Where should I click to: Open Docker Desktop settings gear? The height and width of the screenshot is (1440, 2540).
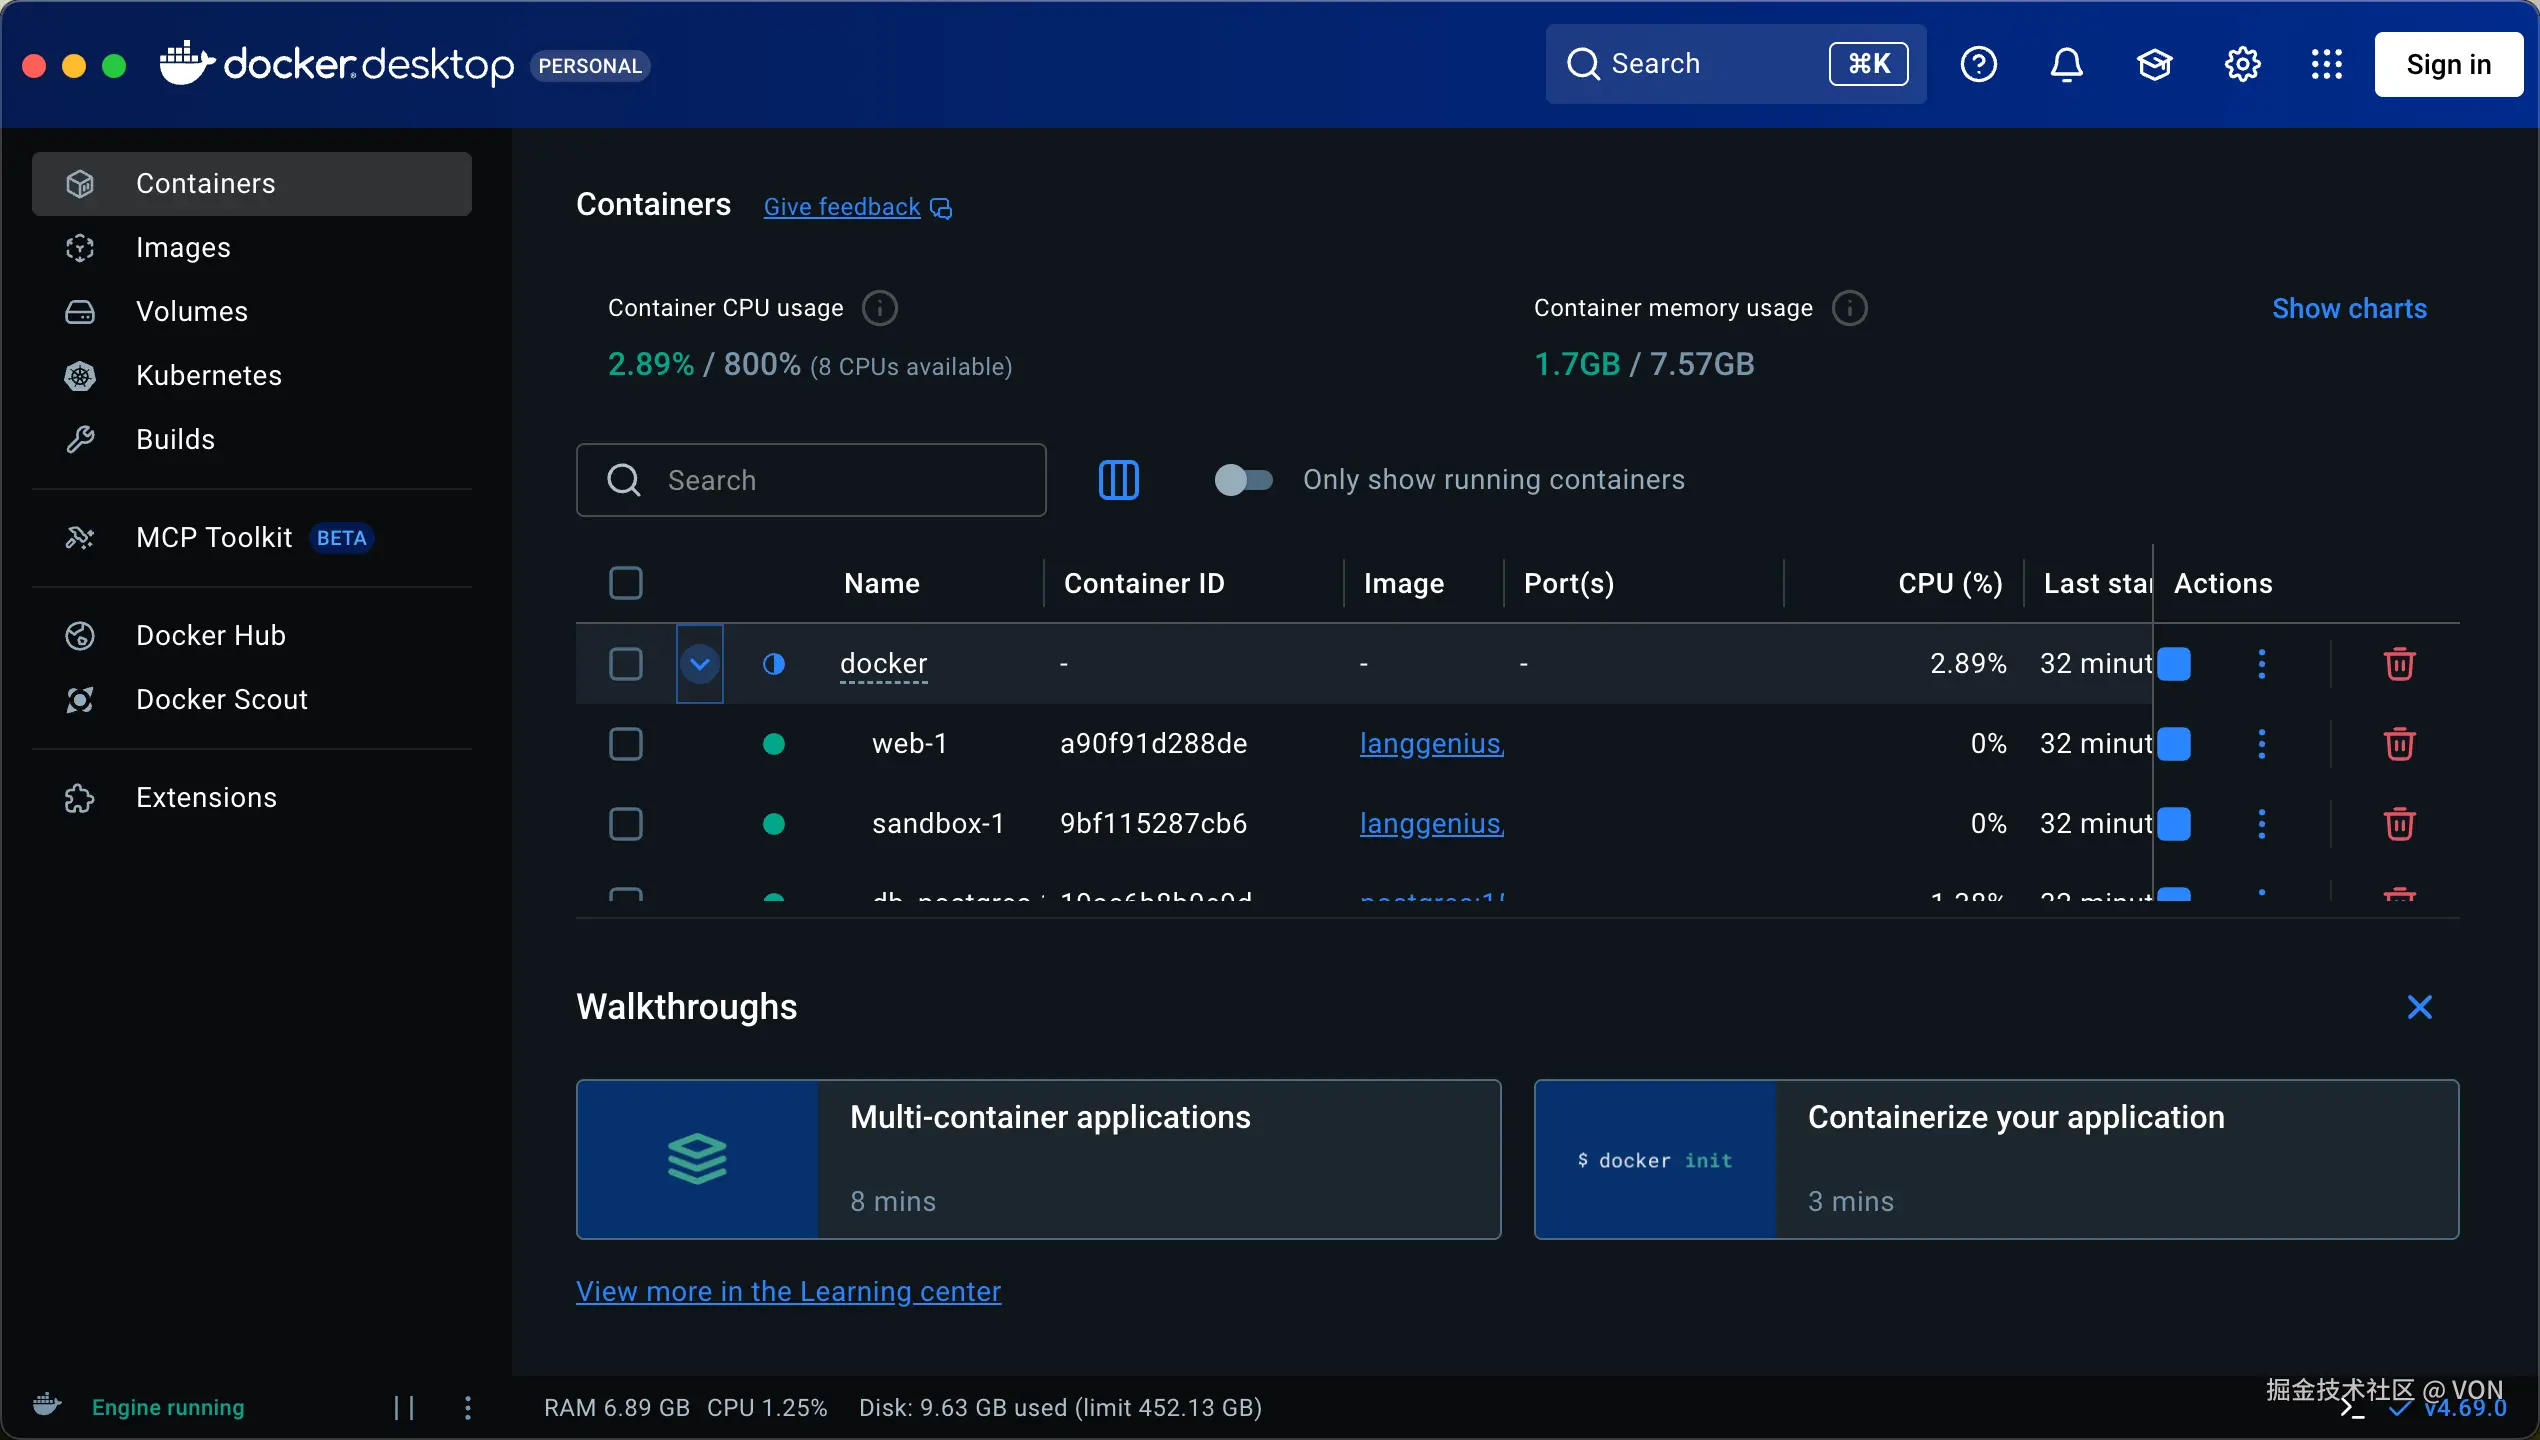(x=2242, y=63)
